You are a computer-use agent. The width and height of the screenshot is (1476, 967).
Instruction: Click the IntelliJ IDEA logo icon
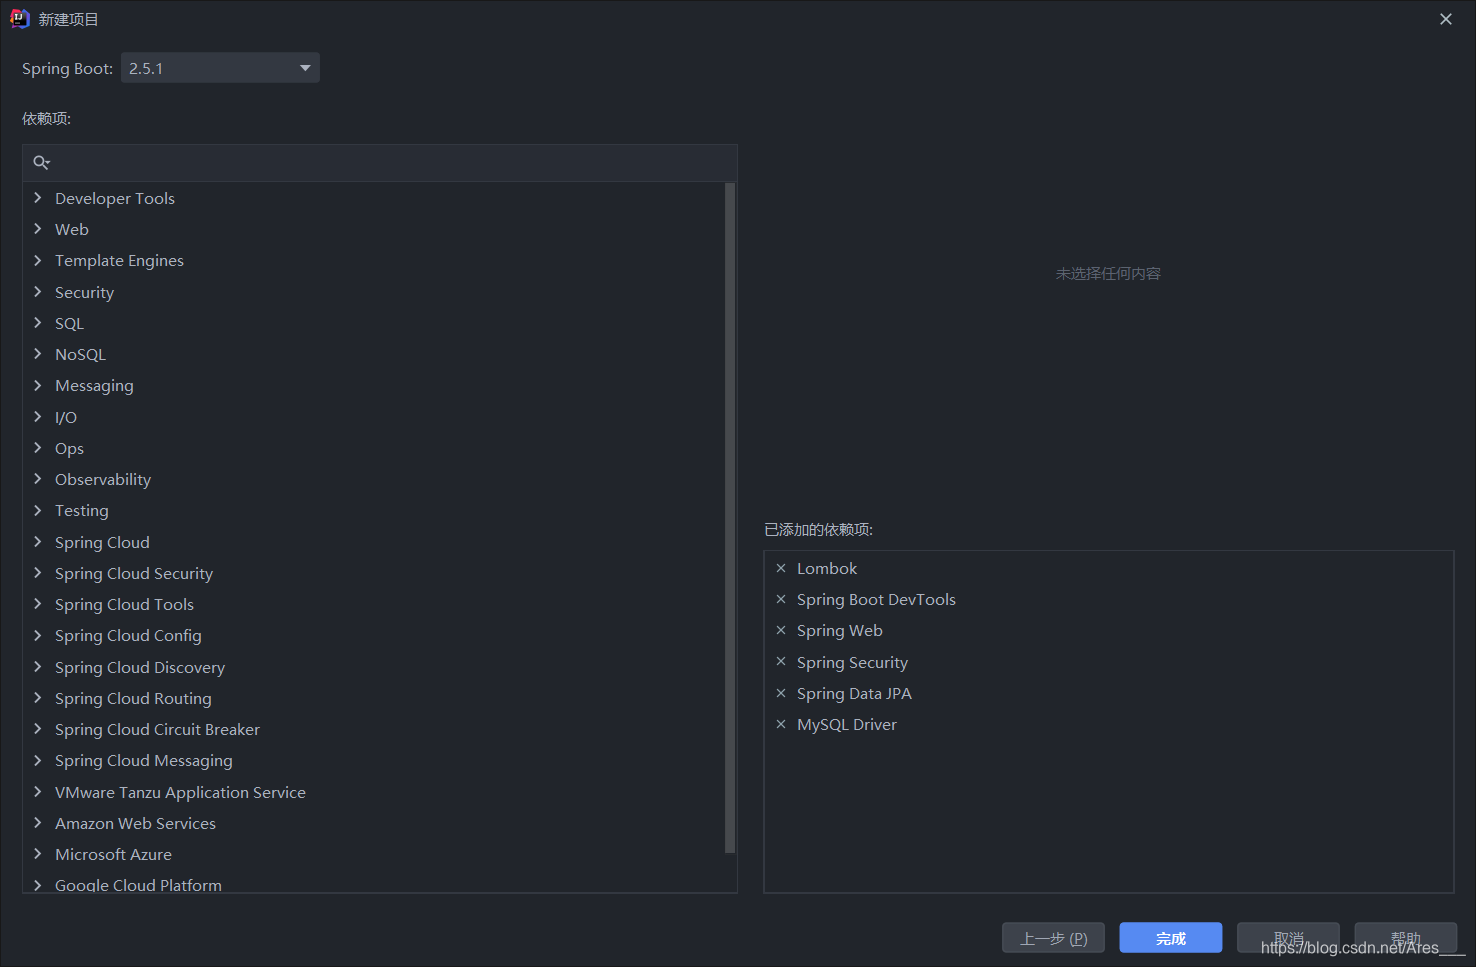click(20, 19)
